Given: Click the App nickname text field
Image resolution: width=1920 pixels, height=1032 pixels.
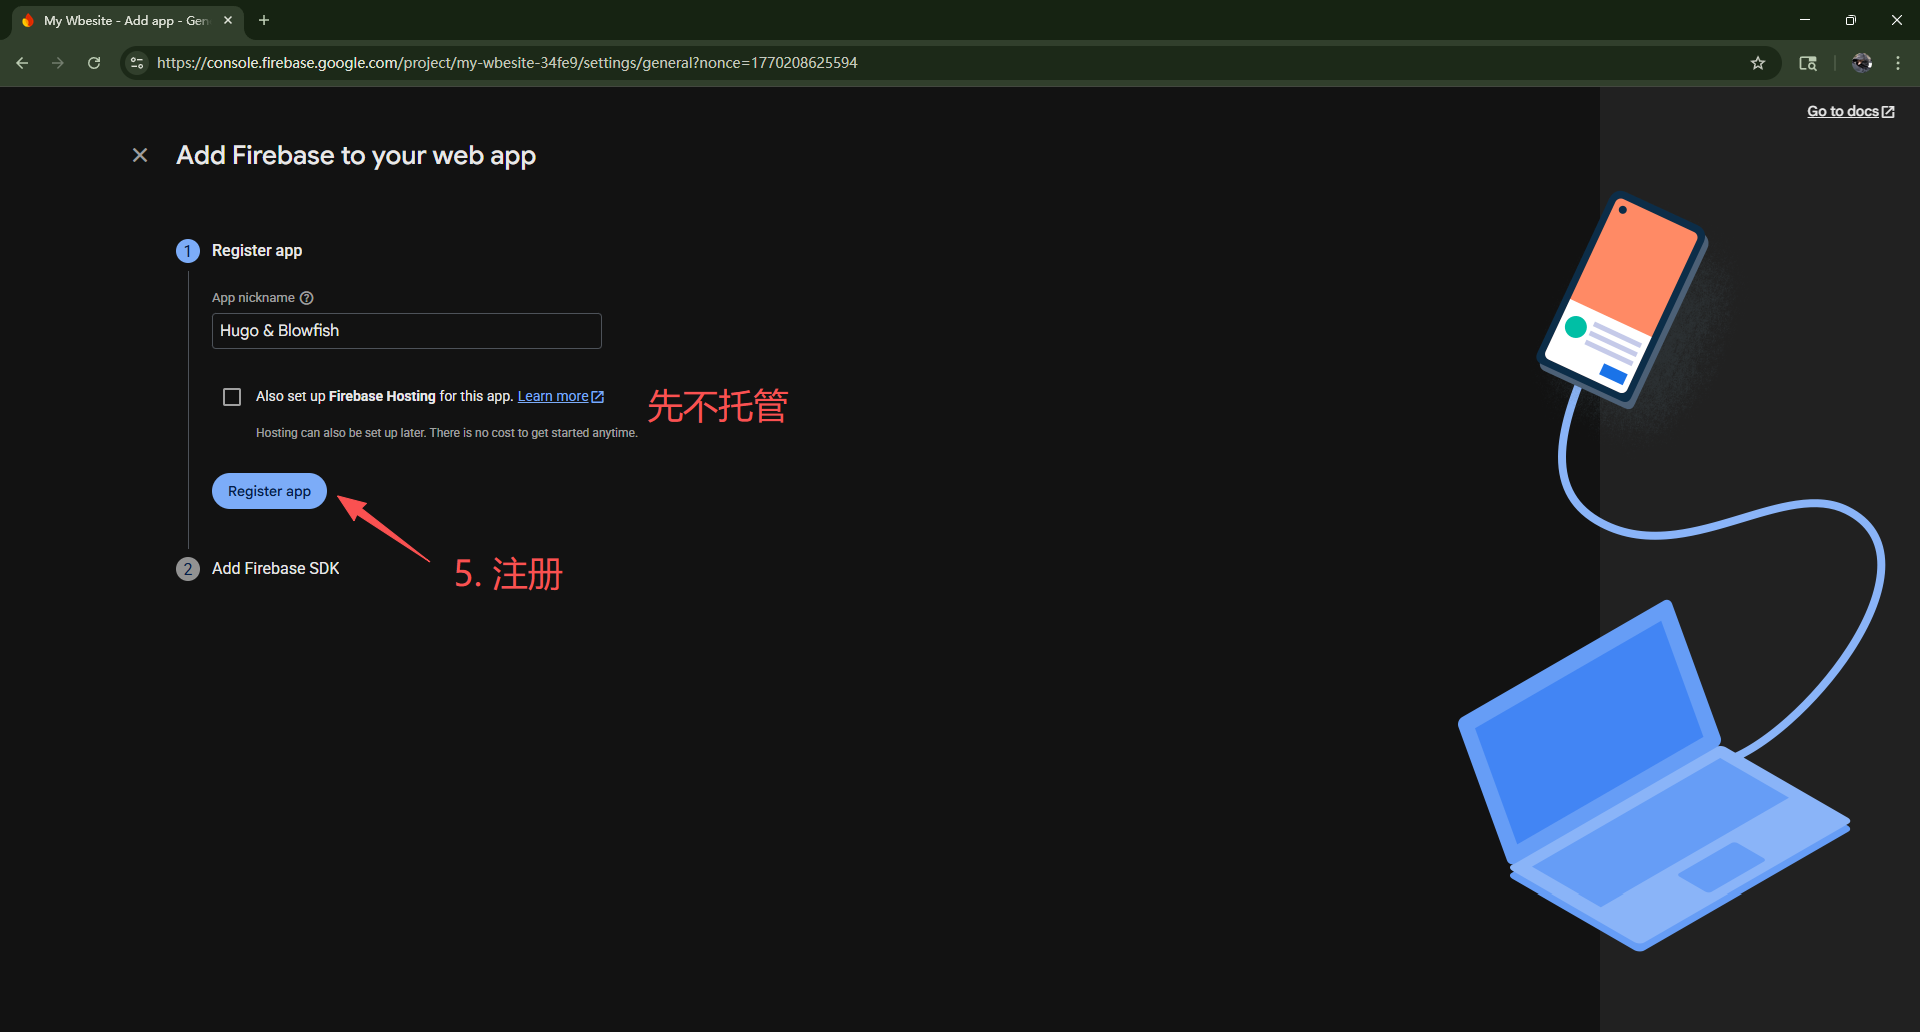Looking at the screenshot, I should pos(406,331).
